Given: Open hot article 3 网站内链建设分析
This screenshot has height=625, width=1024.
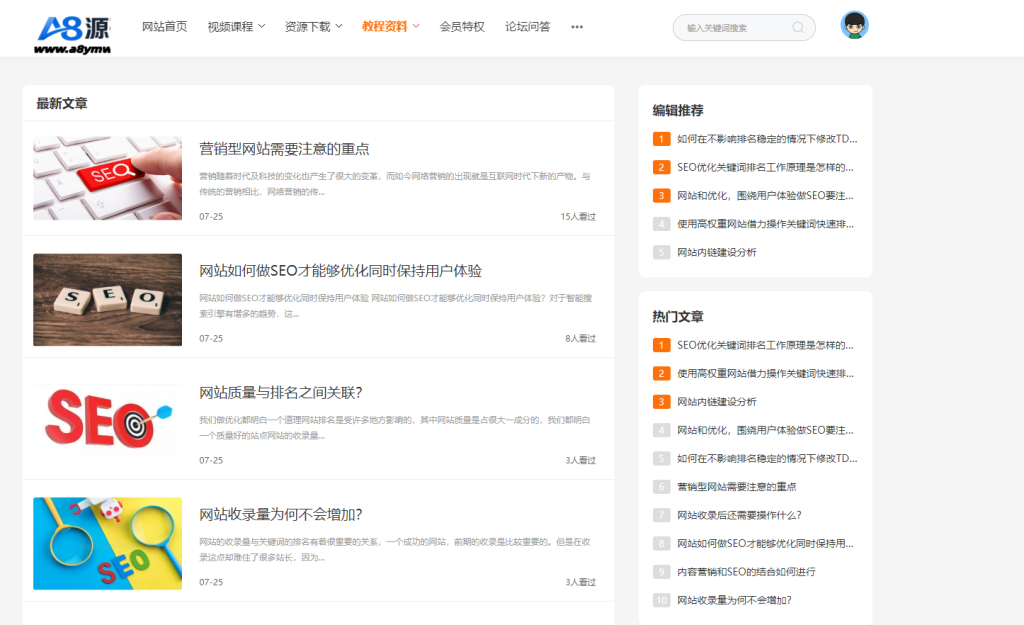Looking at the screenshot, I should pyautogui.click(x=716, y=402).
